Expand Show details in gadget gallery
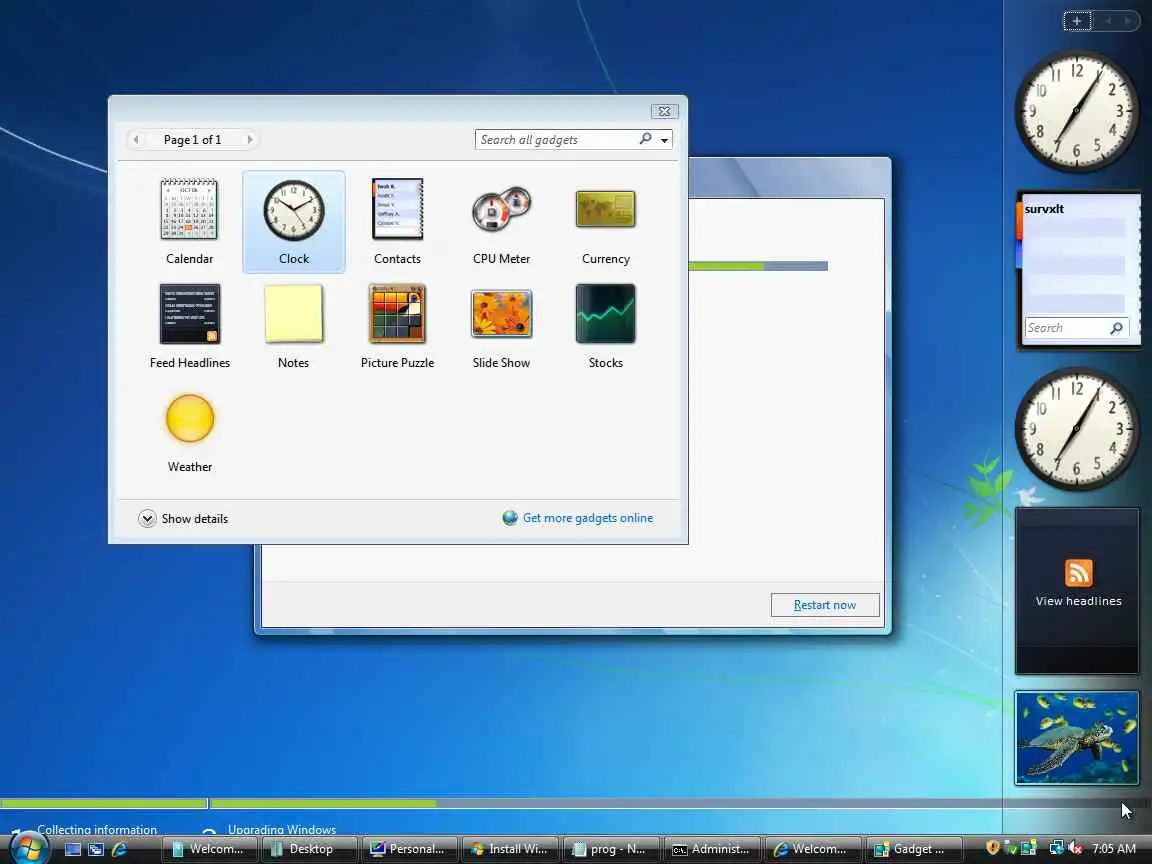This screenshot has height=864, width=1152. (183, 519)
